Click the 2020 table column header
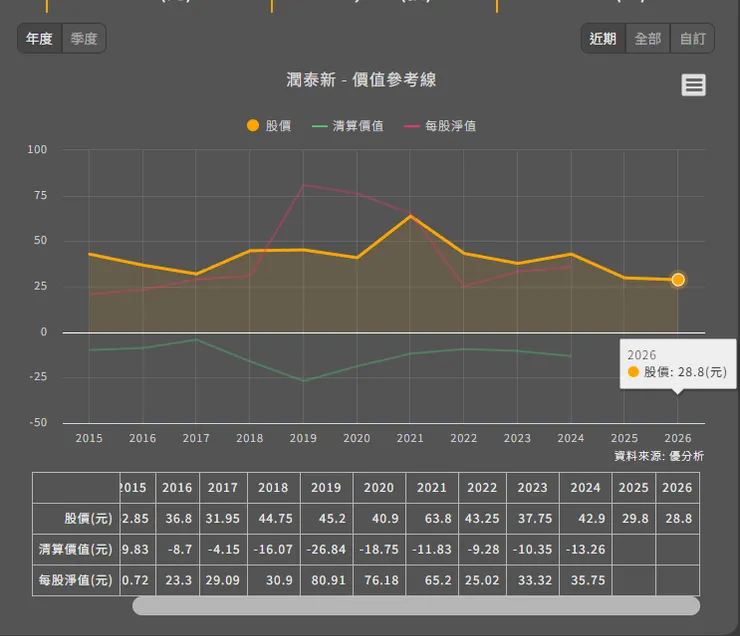Image resolution: width=740 pixels, height=636 pixels. 379,487
